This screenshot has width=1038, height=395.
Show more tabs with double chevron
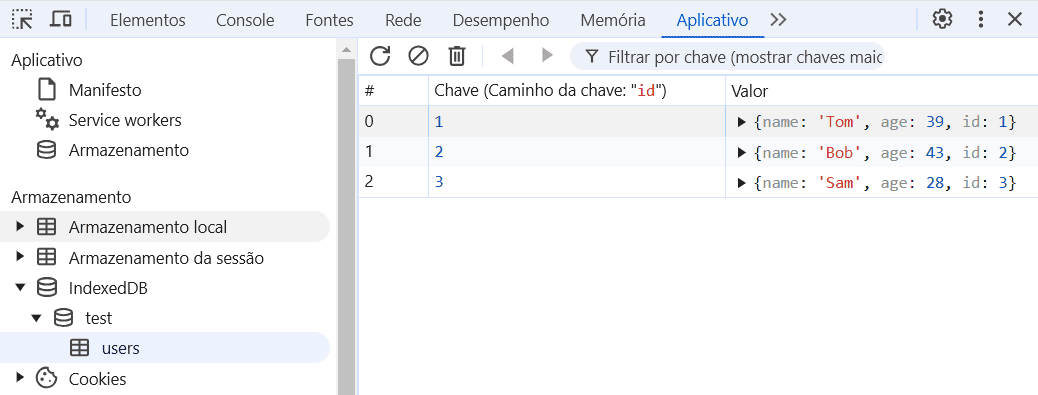tap(778, 20)
